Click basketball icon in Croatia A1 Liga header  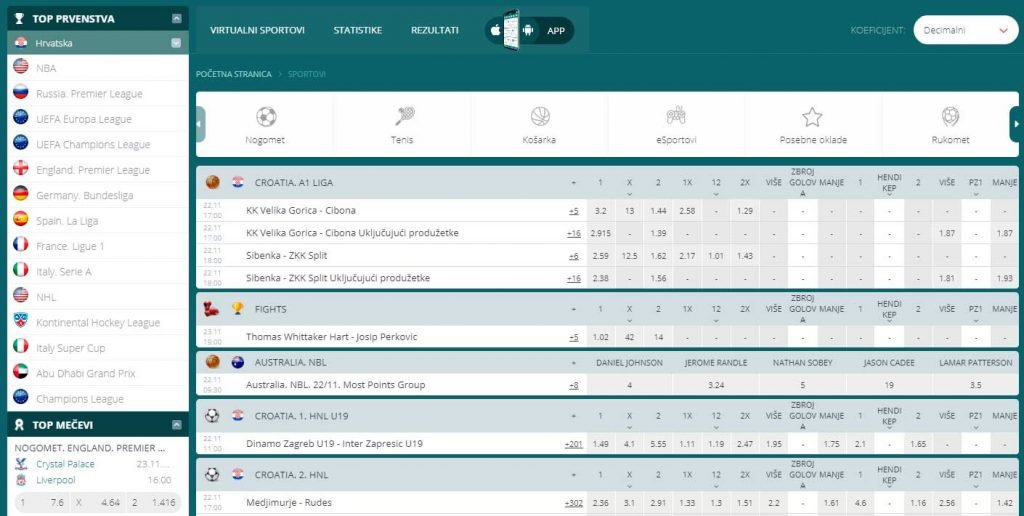212,182
